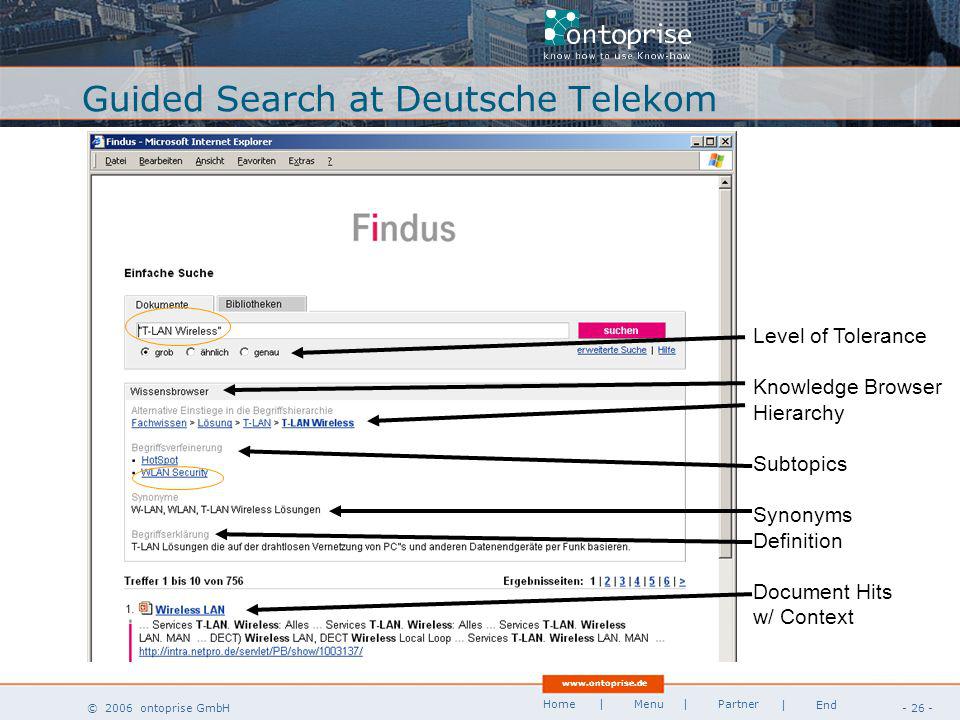960x720 pixels.
Task: Open the document icon beside Wireless LAN result
Action: click(x=145, y=608)
